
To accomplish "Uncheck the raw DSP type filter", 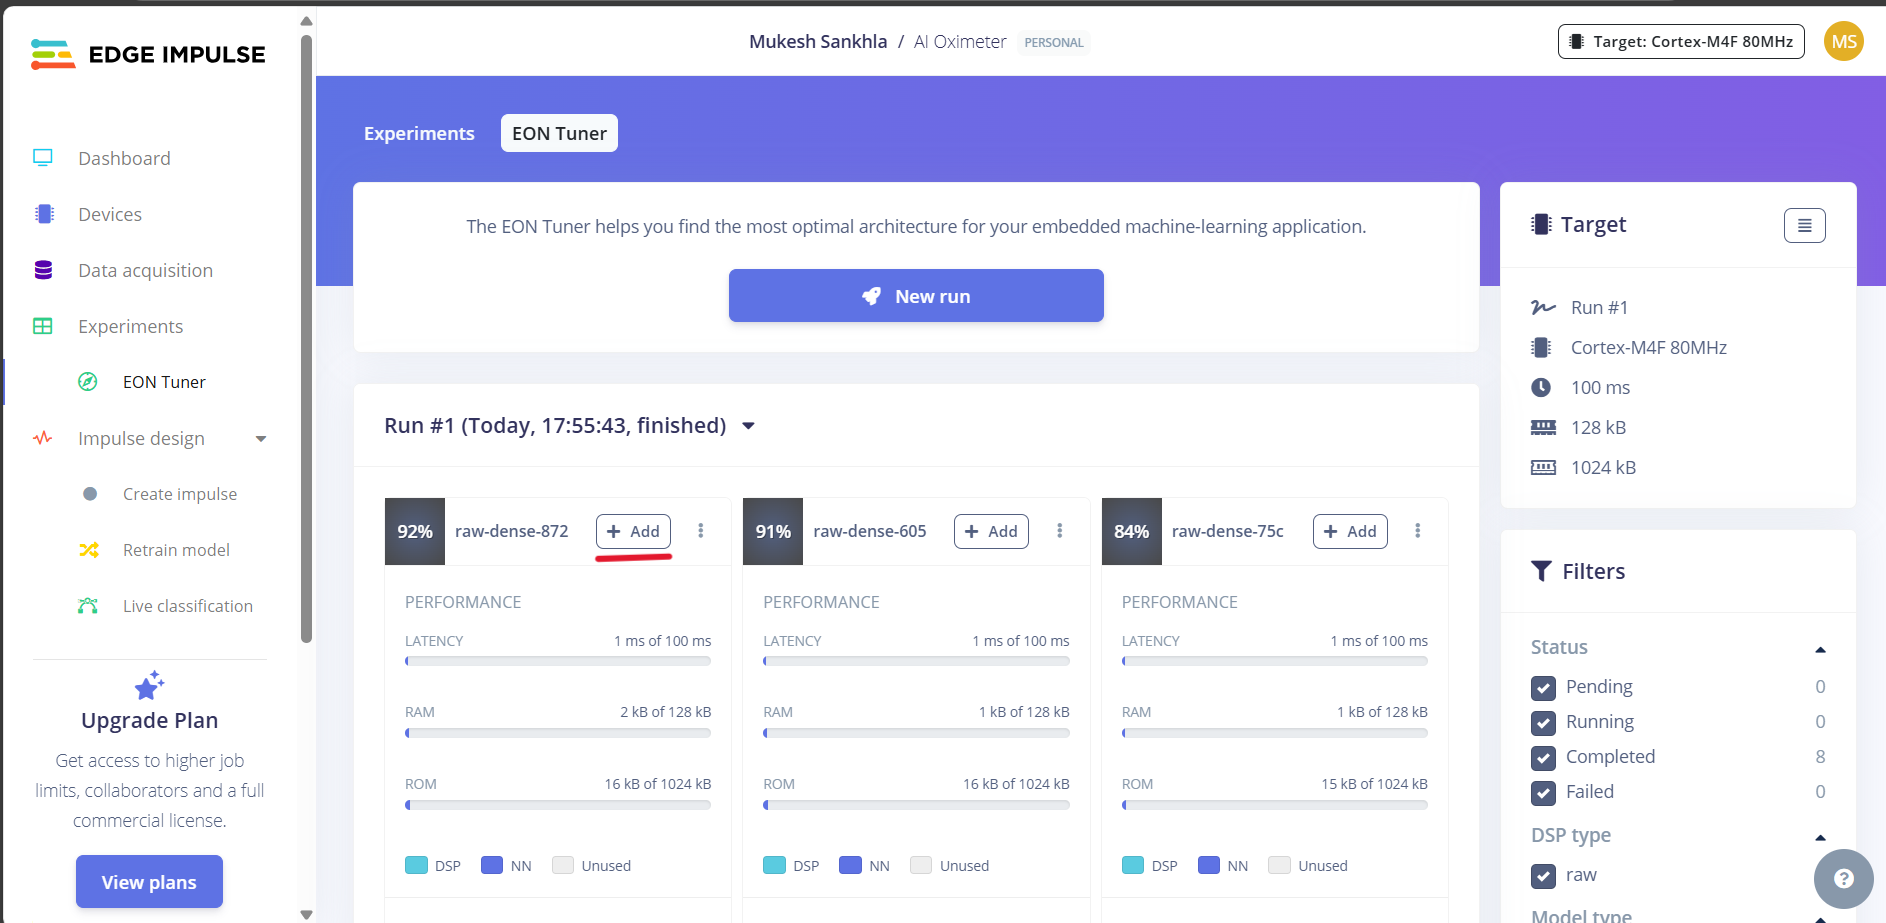I will [1543, 876].
